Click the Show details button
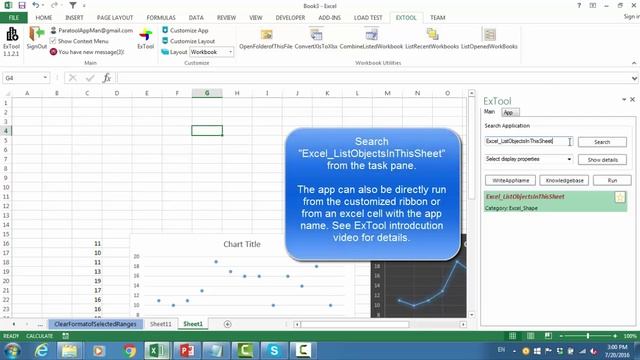 [x=602, y=160]
